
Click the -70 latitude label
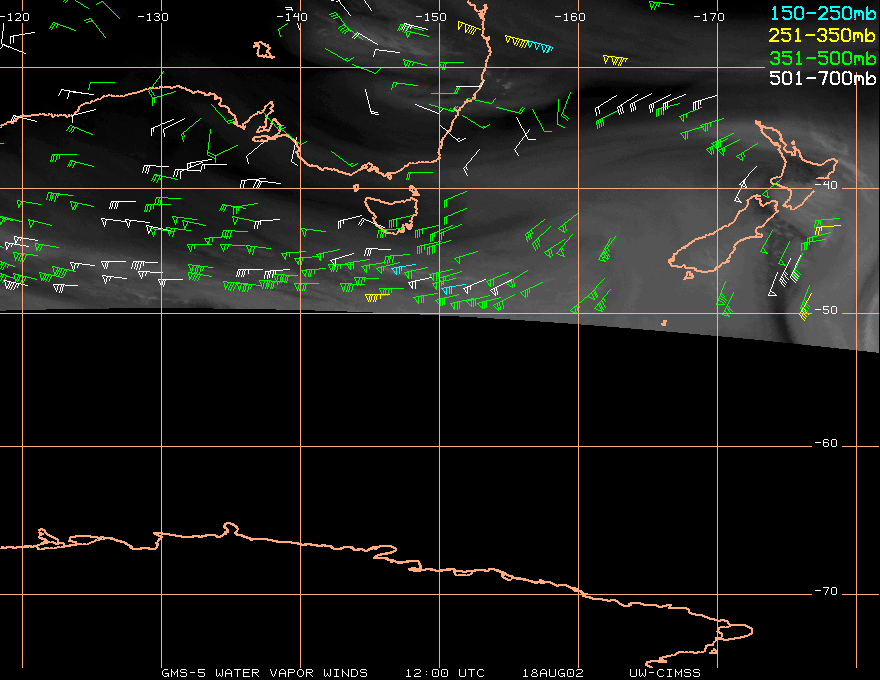pyautogui.click(x=826, y=591)
